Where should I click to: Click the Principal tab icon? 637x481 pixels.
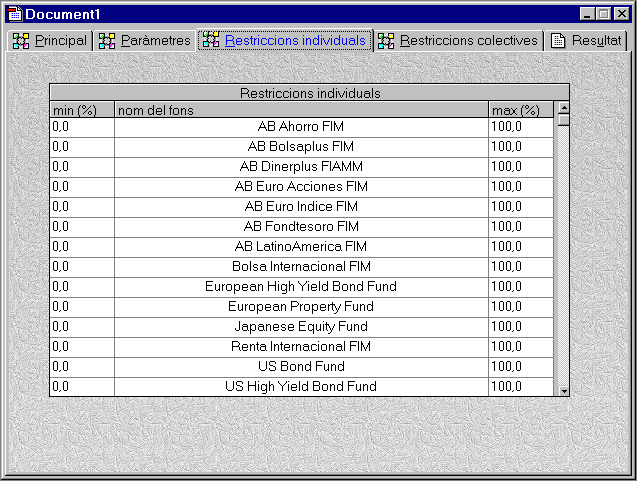21,41
